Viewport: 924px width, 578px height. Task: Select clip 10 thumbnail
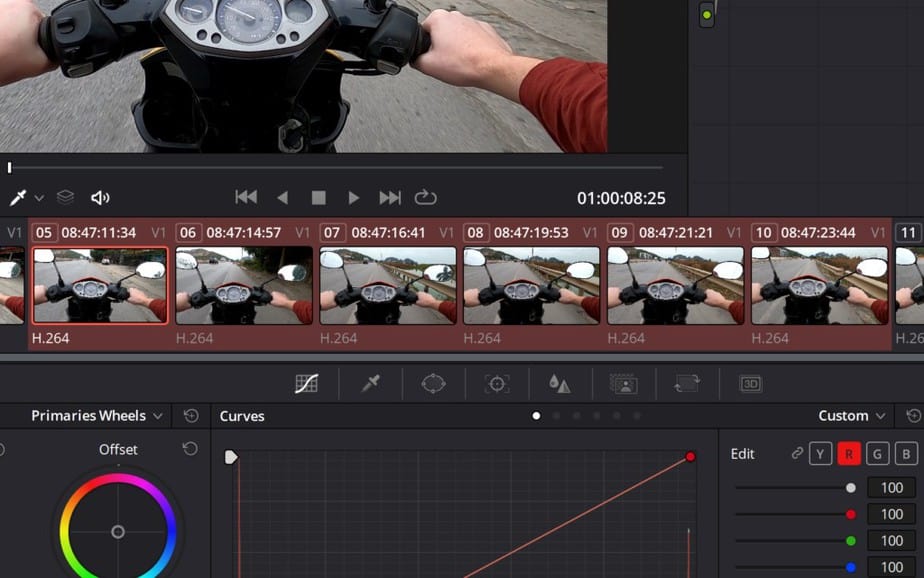pyautogui.click(x=820, y=286)
